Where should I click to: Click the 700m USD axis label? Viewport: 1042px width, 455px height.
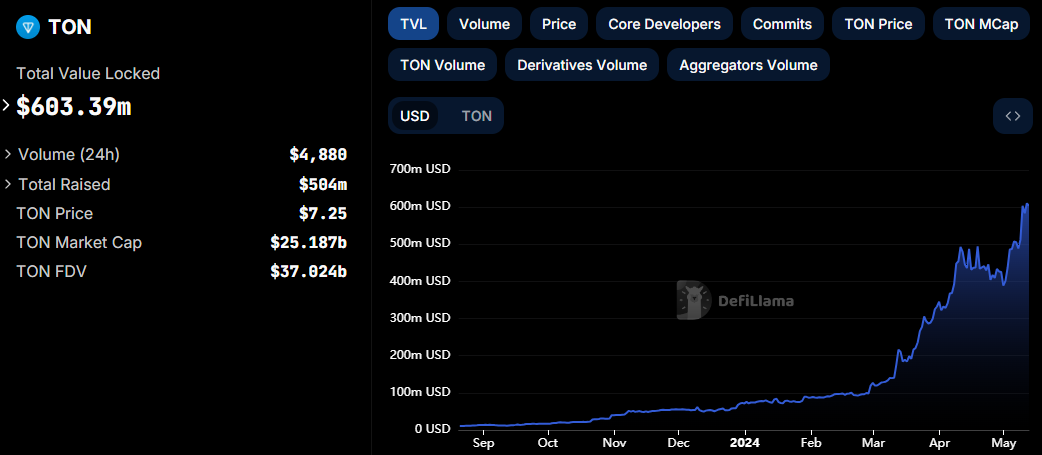click(x=419, y=169)
